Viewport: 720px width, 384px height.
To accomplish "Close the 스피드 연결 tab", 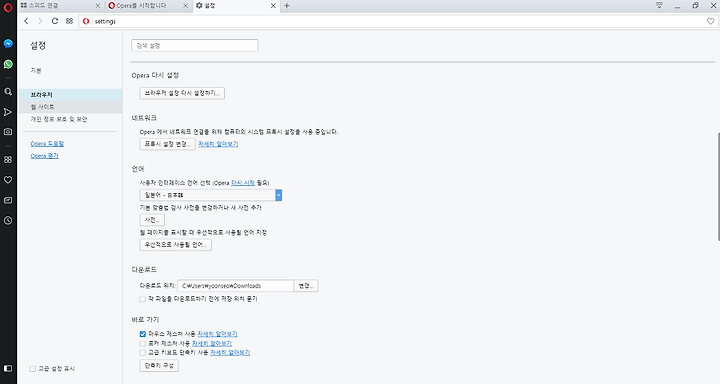I will pos(97,6).
